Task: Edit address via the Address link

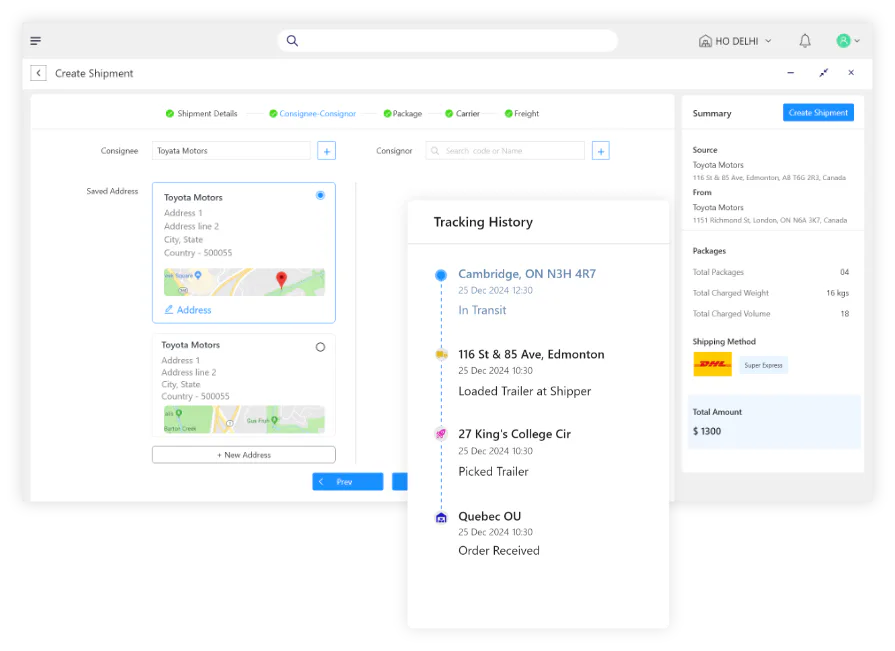Action: (x=188, y=310)
